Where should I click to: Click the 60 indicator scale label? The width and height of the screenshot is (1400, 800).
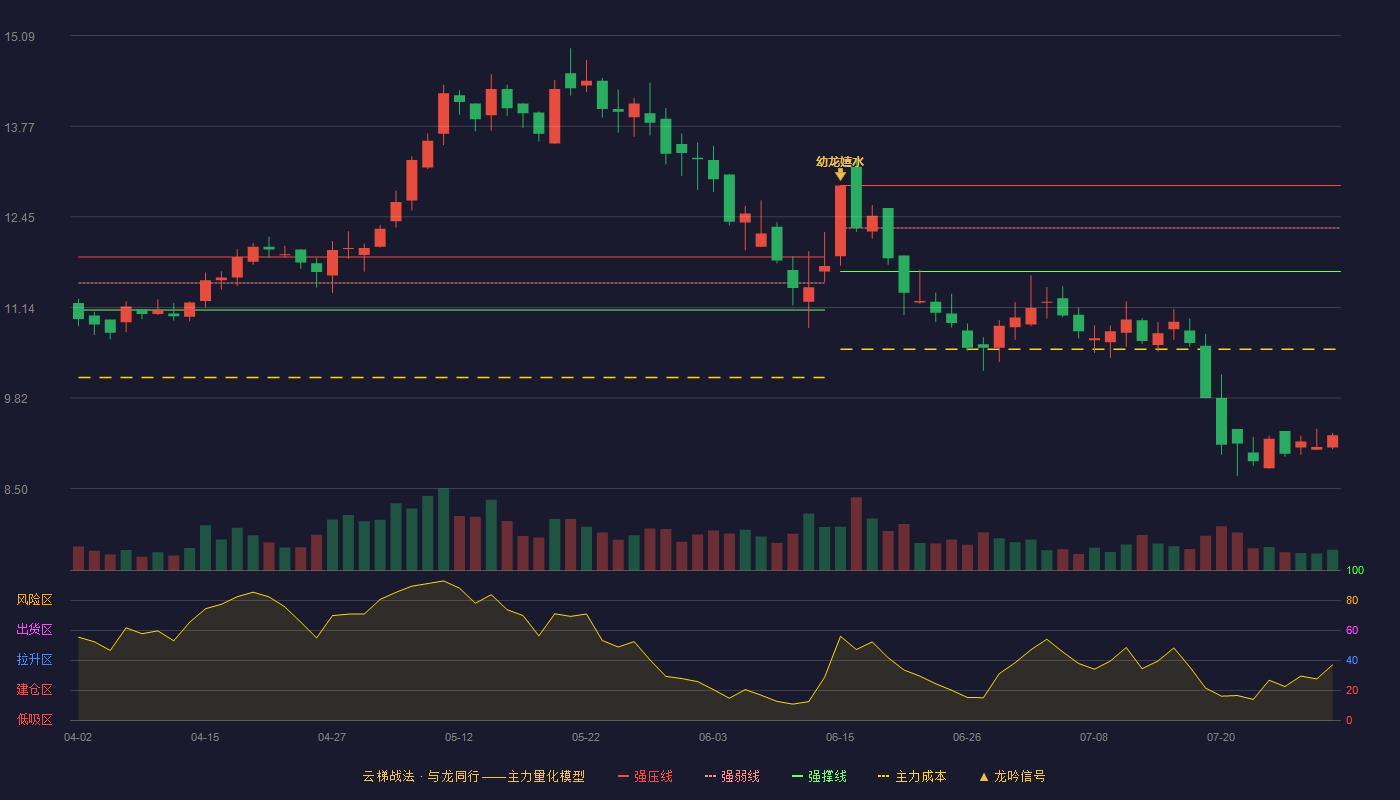1352,630
